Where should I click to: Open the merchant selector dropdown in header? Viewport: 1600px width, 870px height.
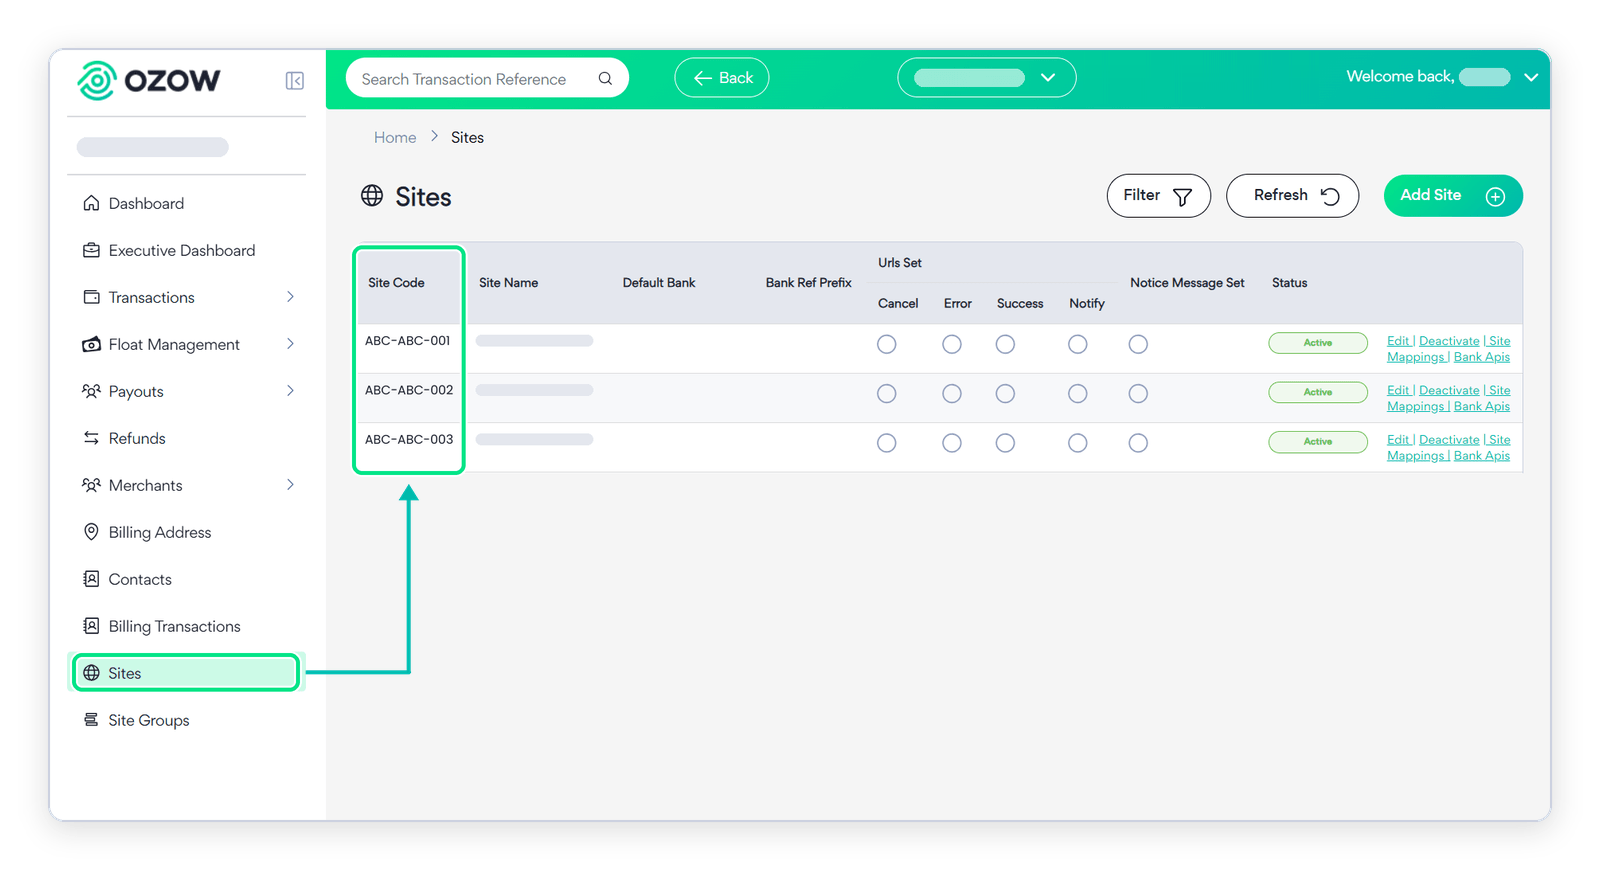pyautogui.click(x=987, y=78)
